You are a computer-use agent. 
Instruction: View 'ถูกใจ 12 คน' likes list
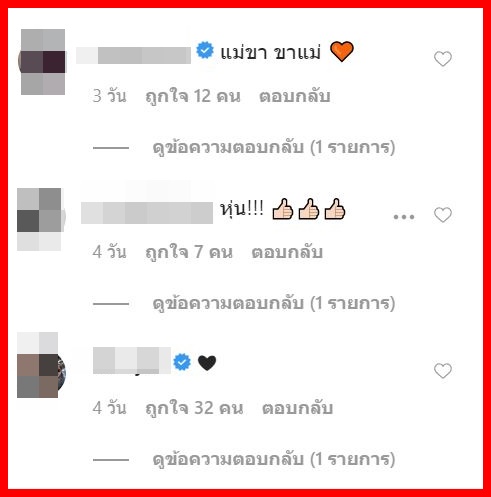click(x=193, y=96)
